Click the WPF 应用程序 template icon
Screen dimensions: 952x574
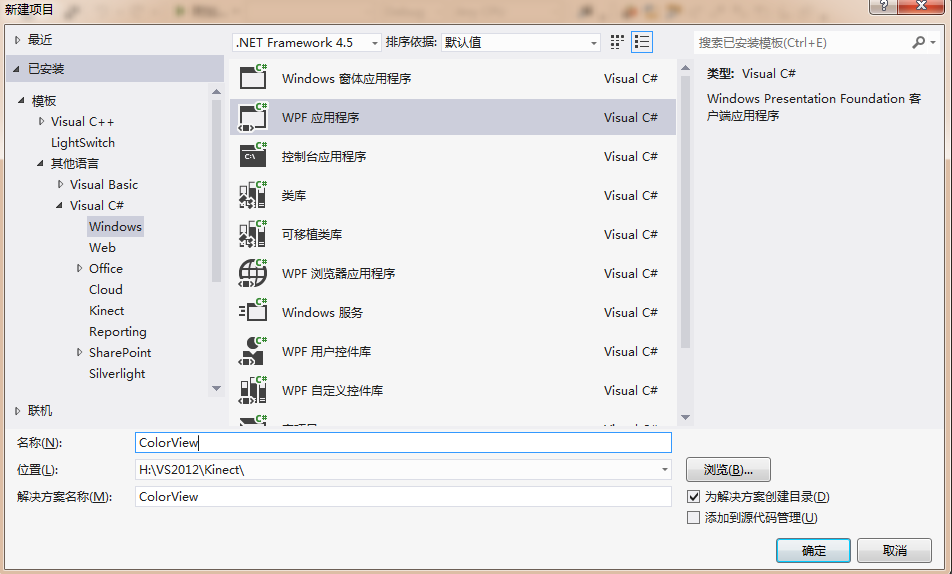pyautogui.click(x=253, y=117)
